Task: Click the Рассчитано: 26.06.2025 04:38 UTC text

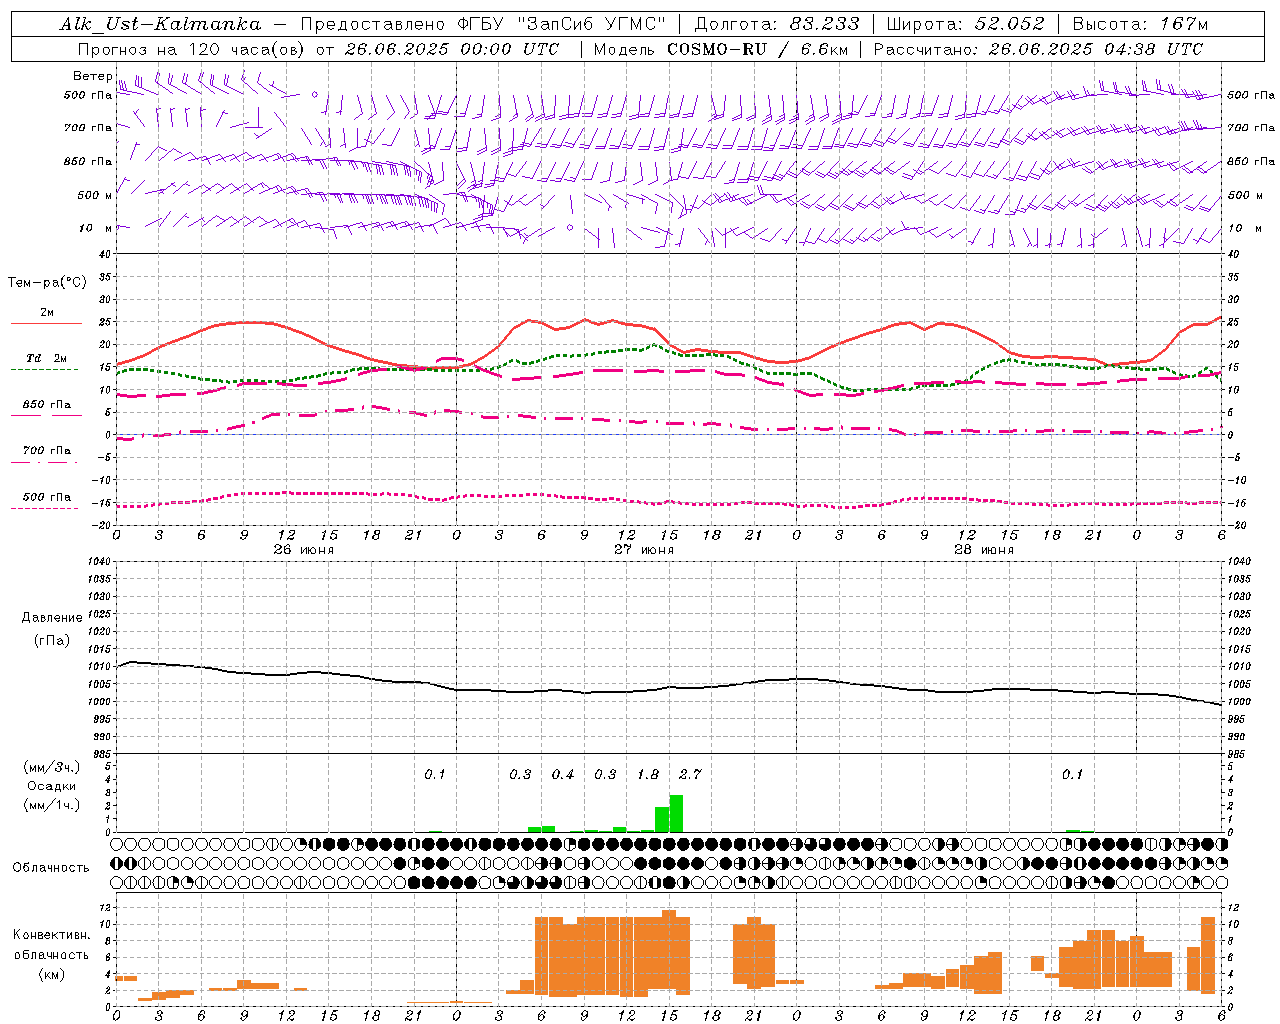Action: click(x=1038, y=49)
